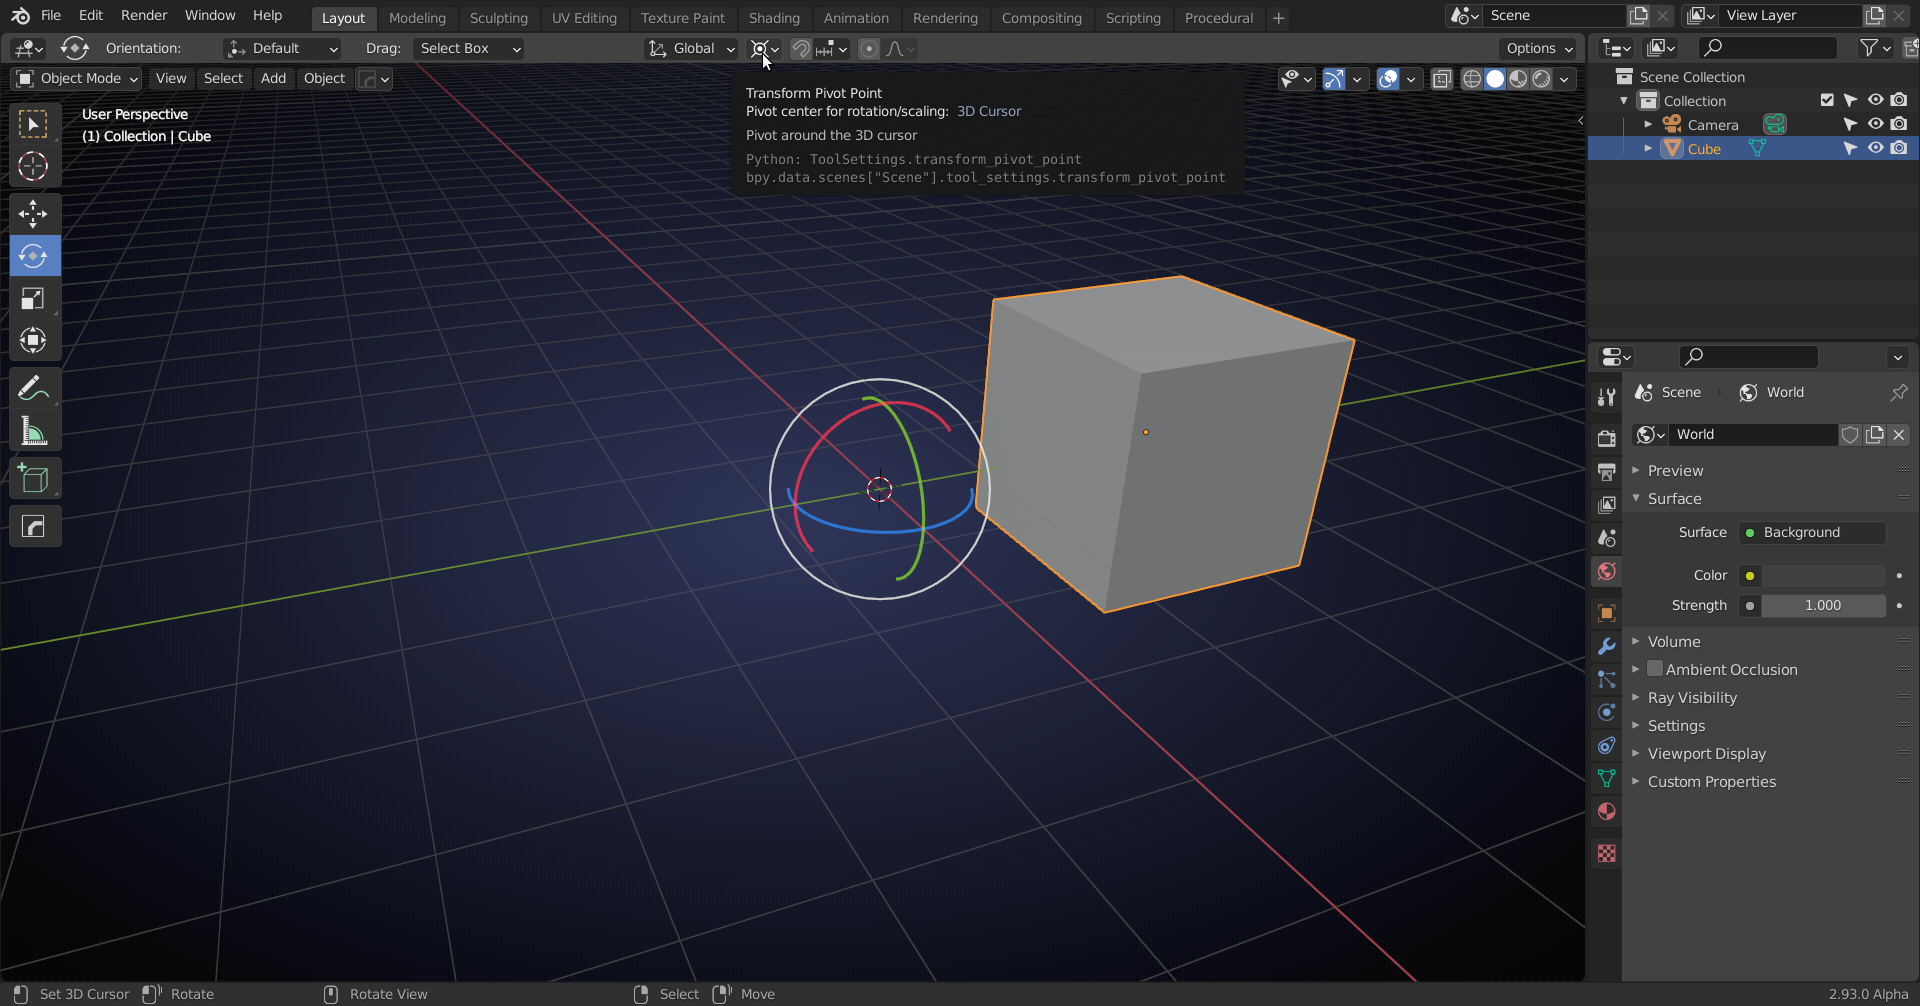Switch to the Modeling workspace tab
This screenshot has width=1920, height=1006.
[417, 18]
